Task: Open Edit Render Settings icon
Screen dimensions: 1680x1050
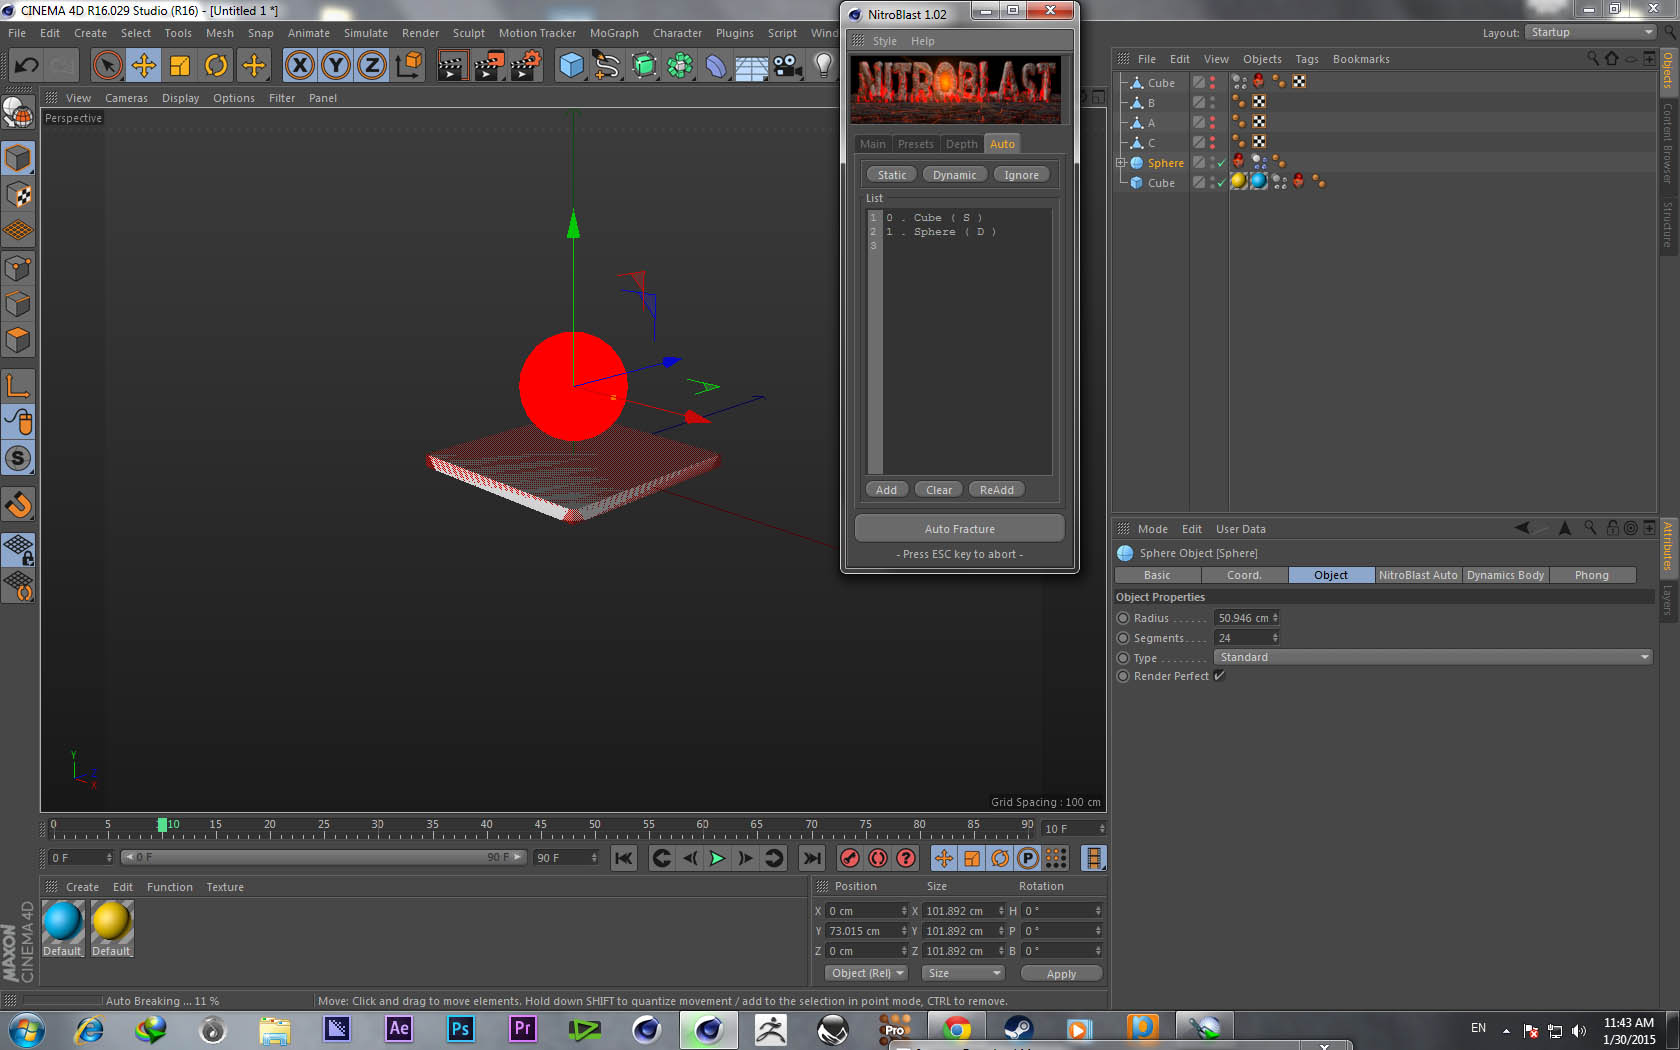Action: pyautogui.click(x=526, y=66)
